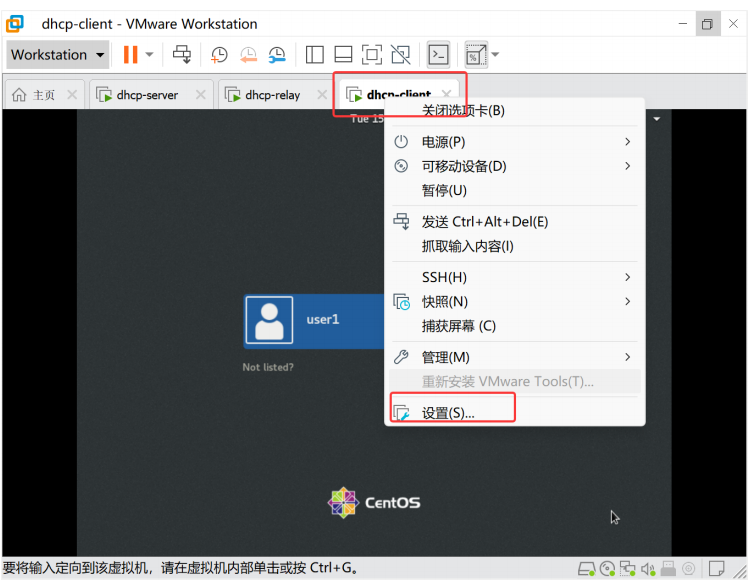Open snapshot manager wrench icon

pyautogui.click(x=277, y=55)
